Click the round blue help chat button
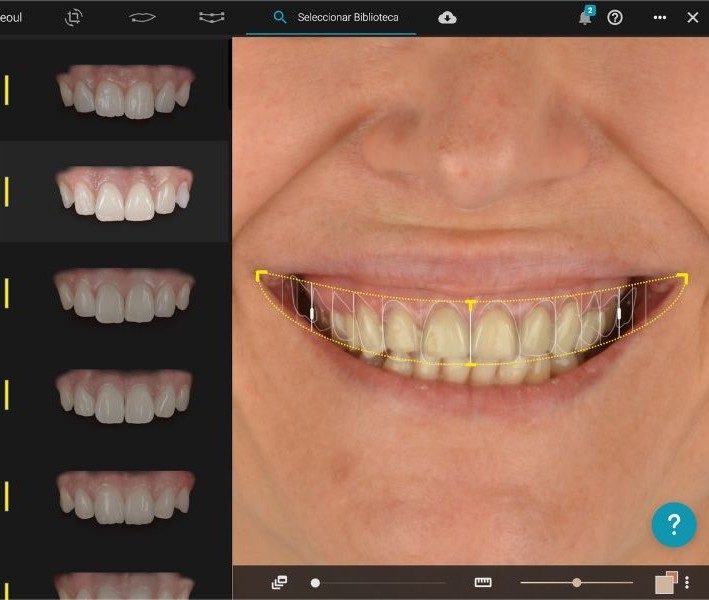 [674, 524]
